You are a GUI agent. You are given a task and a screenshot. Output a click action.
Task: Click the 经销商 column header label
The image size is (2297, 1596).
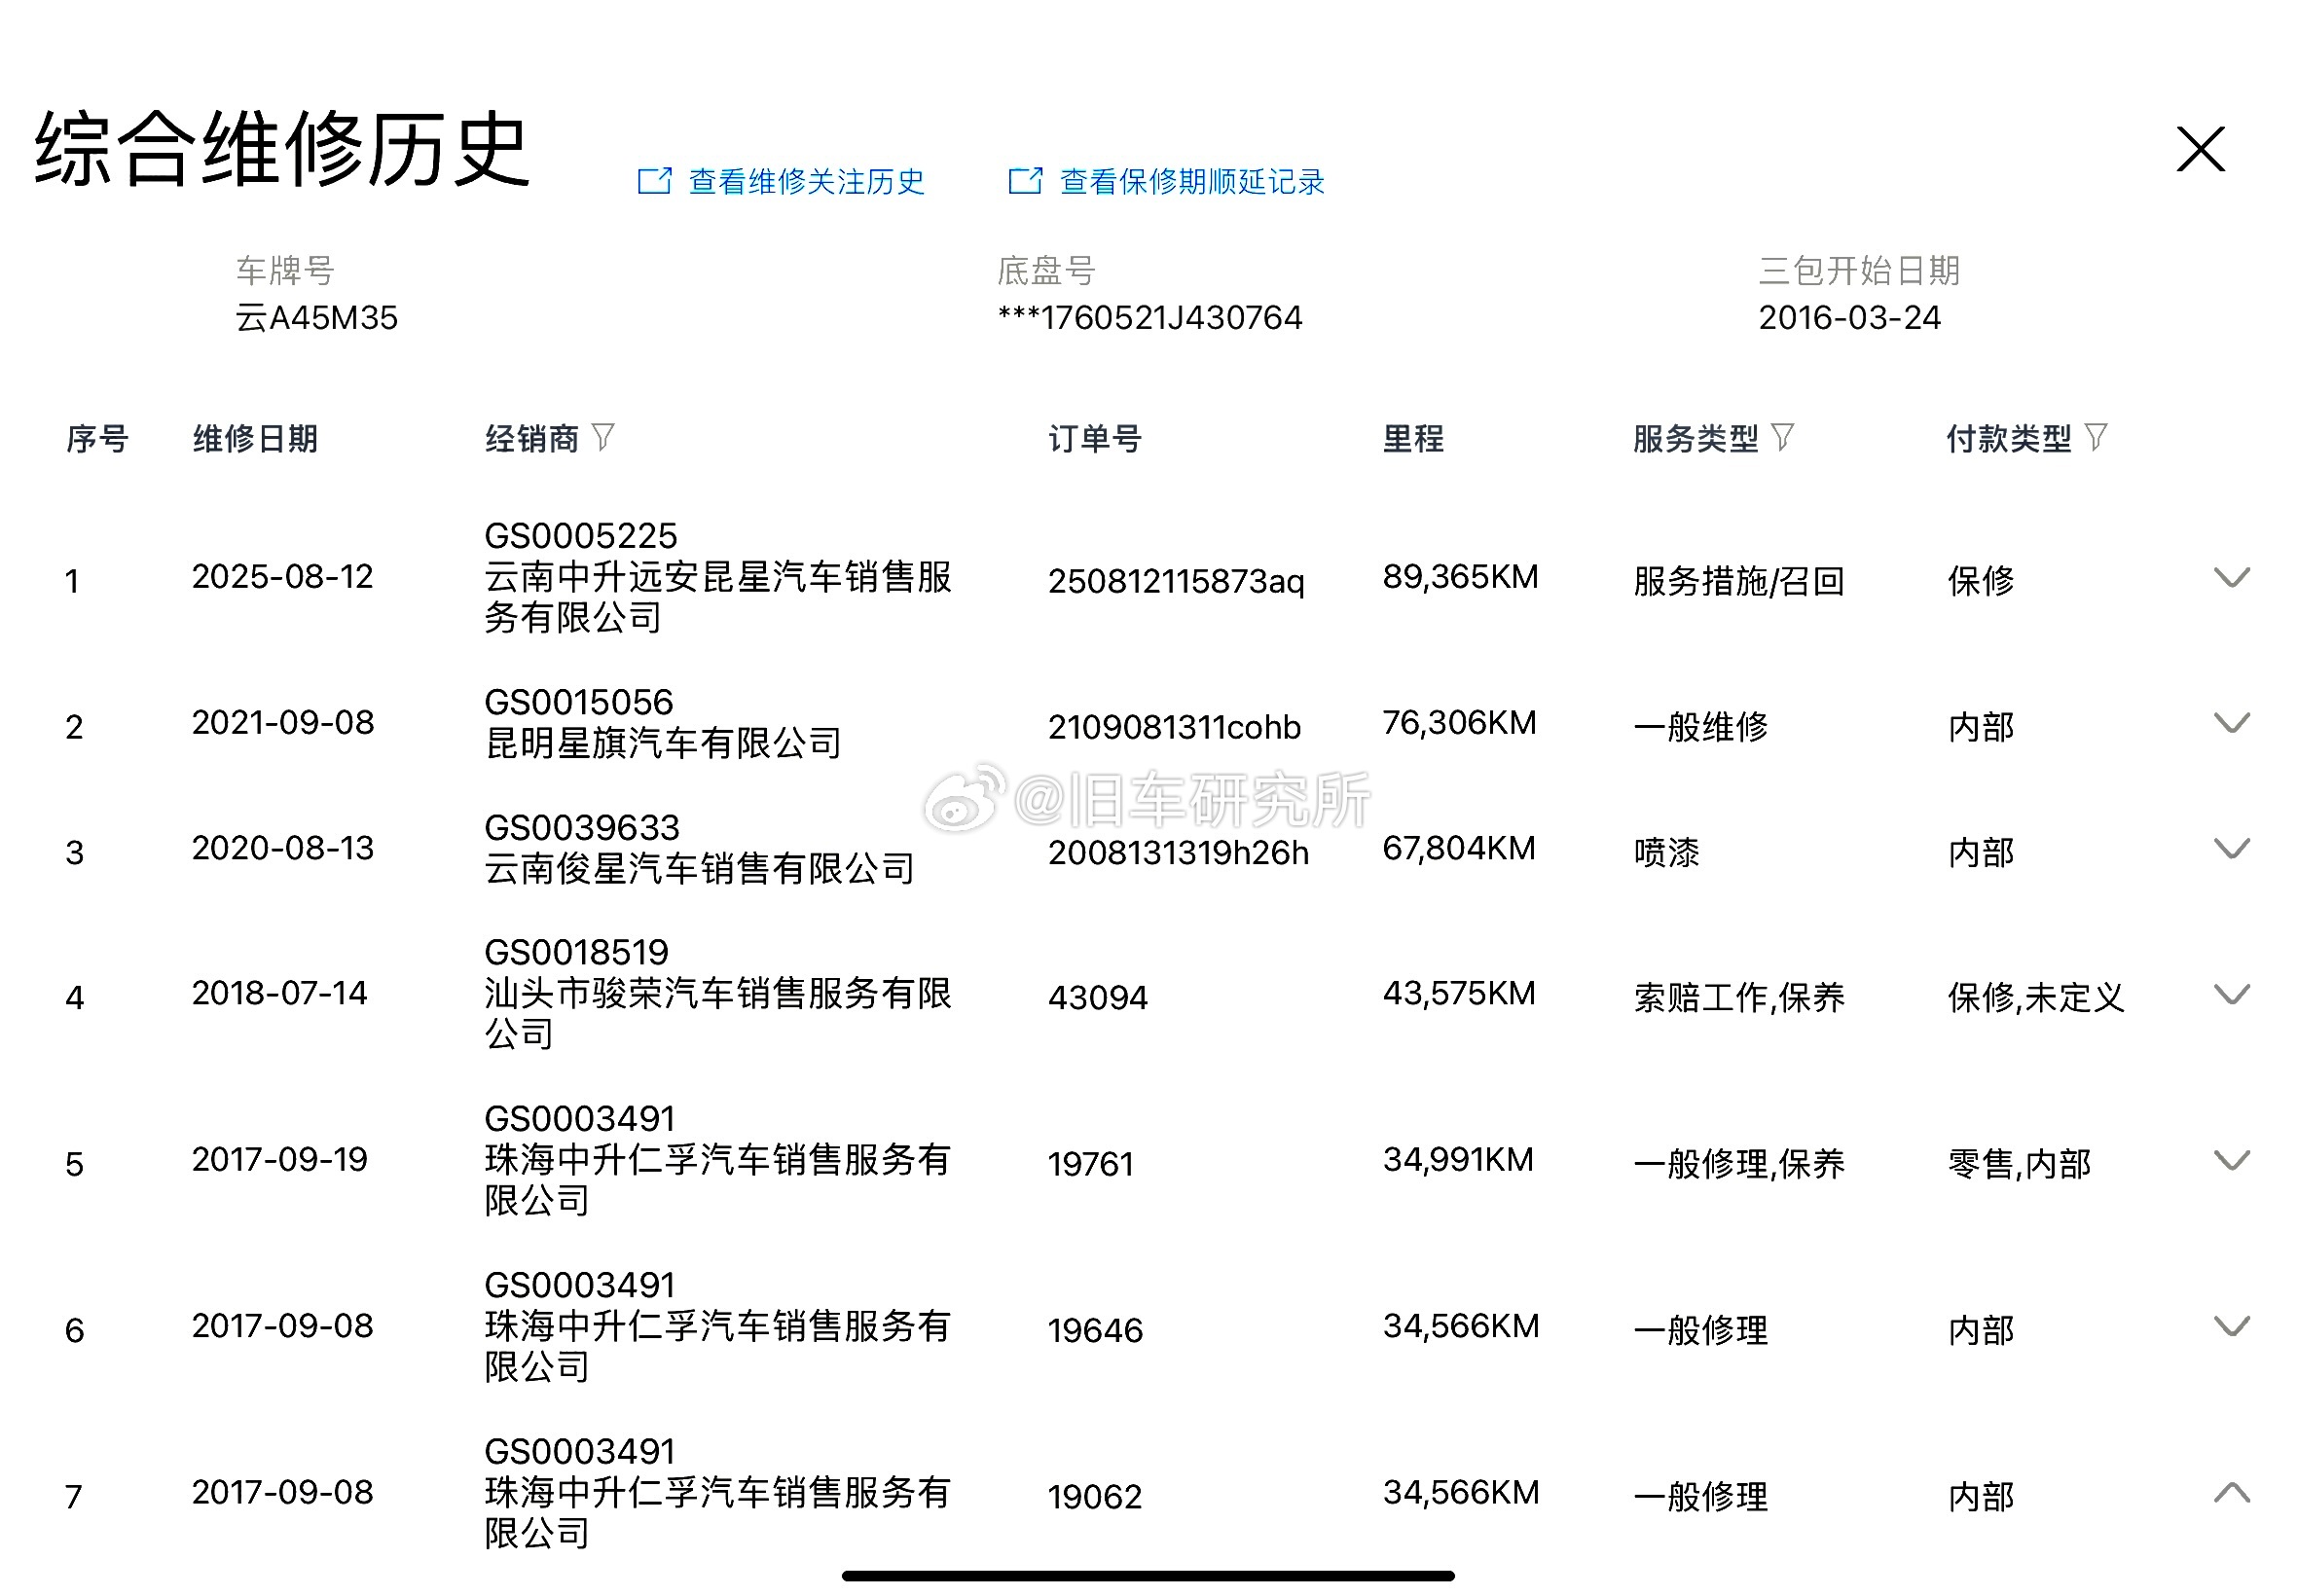tap(532, 439)
